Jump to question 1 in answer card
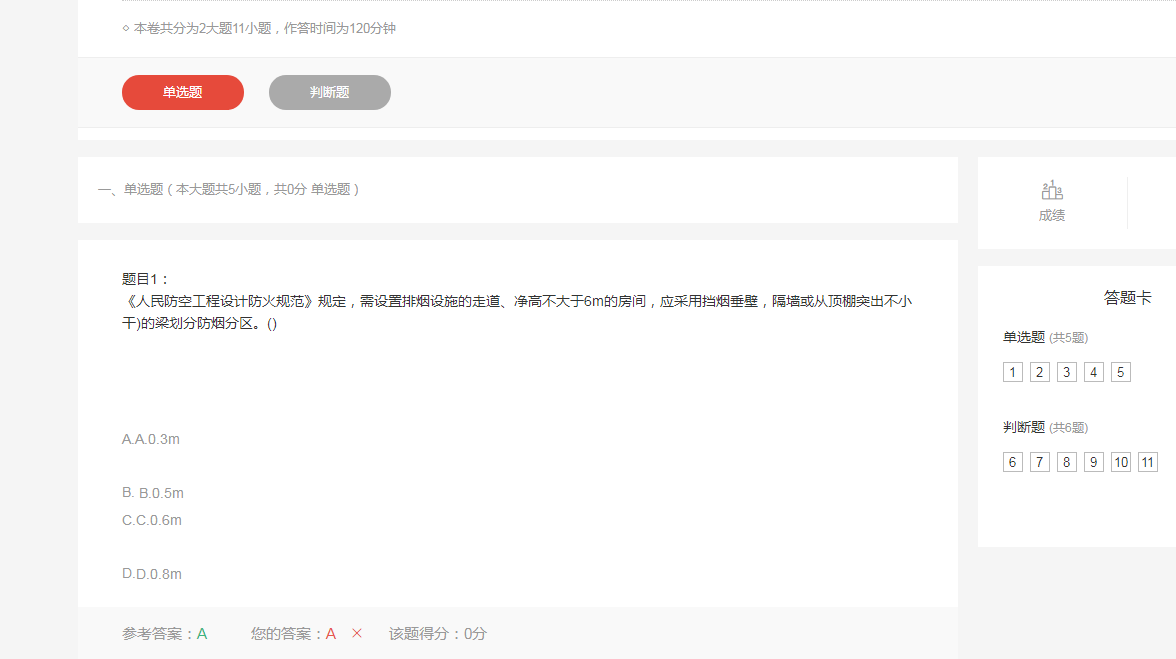Screen dimensions: 1176x659 click(x=1013, y=372)
